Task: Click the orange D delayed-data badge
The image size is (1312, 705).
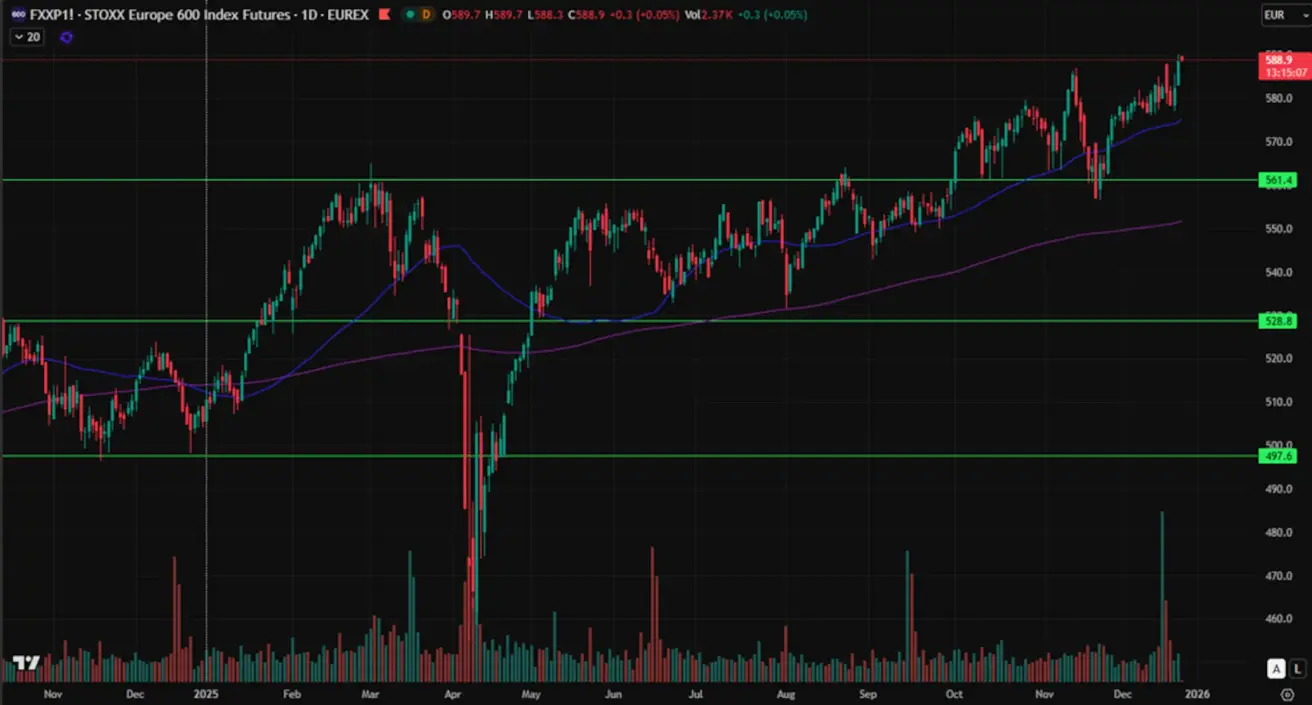Action: click(427, 15)
